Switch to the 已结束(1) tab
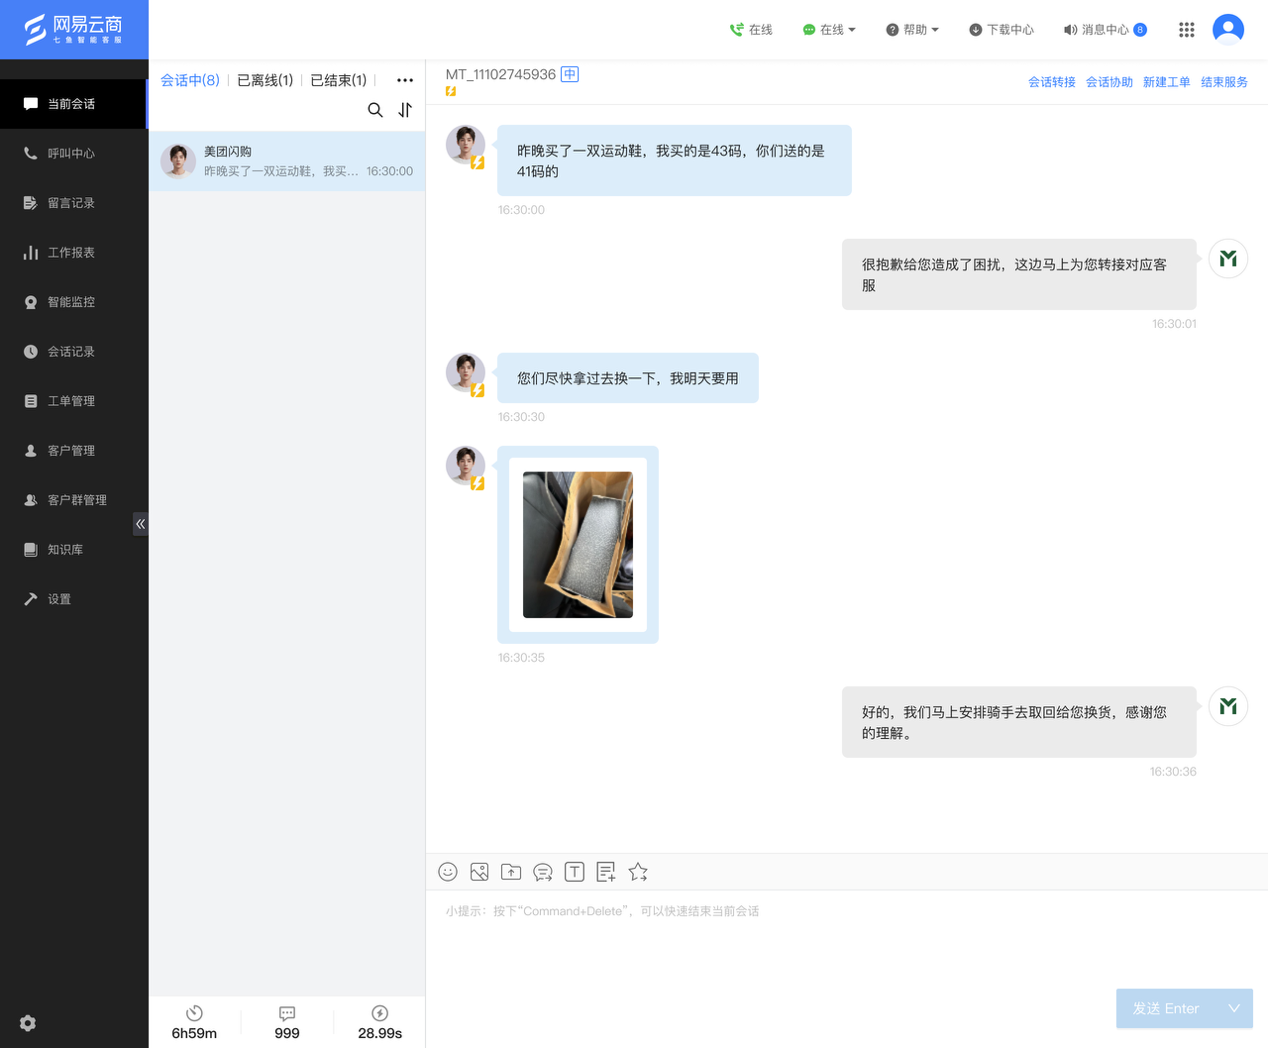 [x=338, y=80]
